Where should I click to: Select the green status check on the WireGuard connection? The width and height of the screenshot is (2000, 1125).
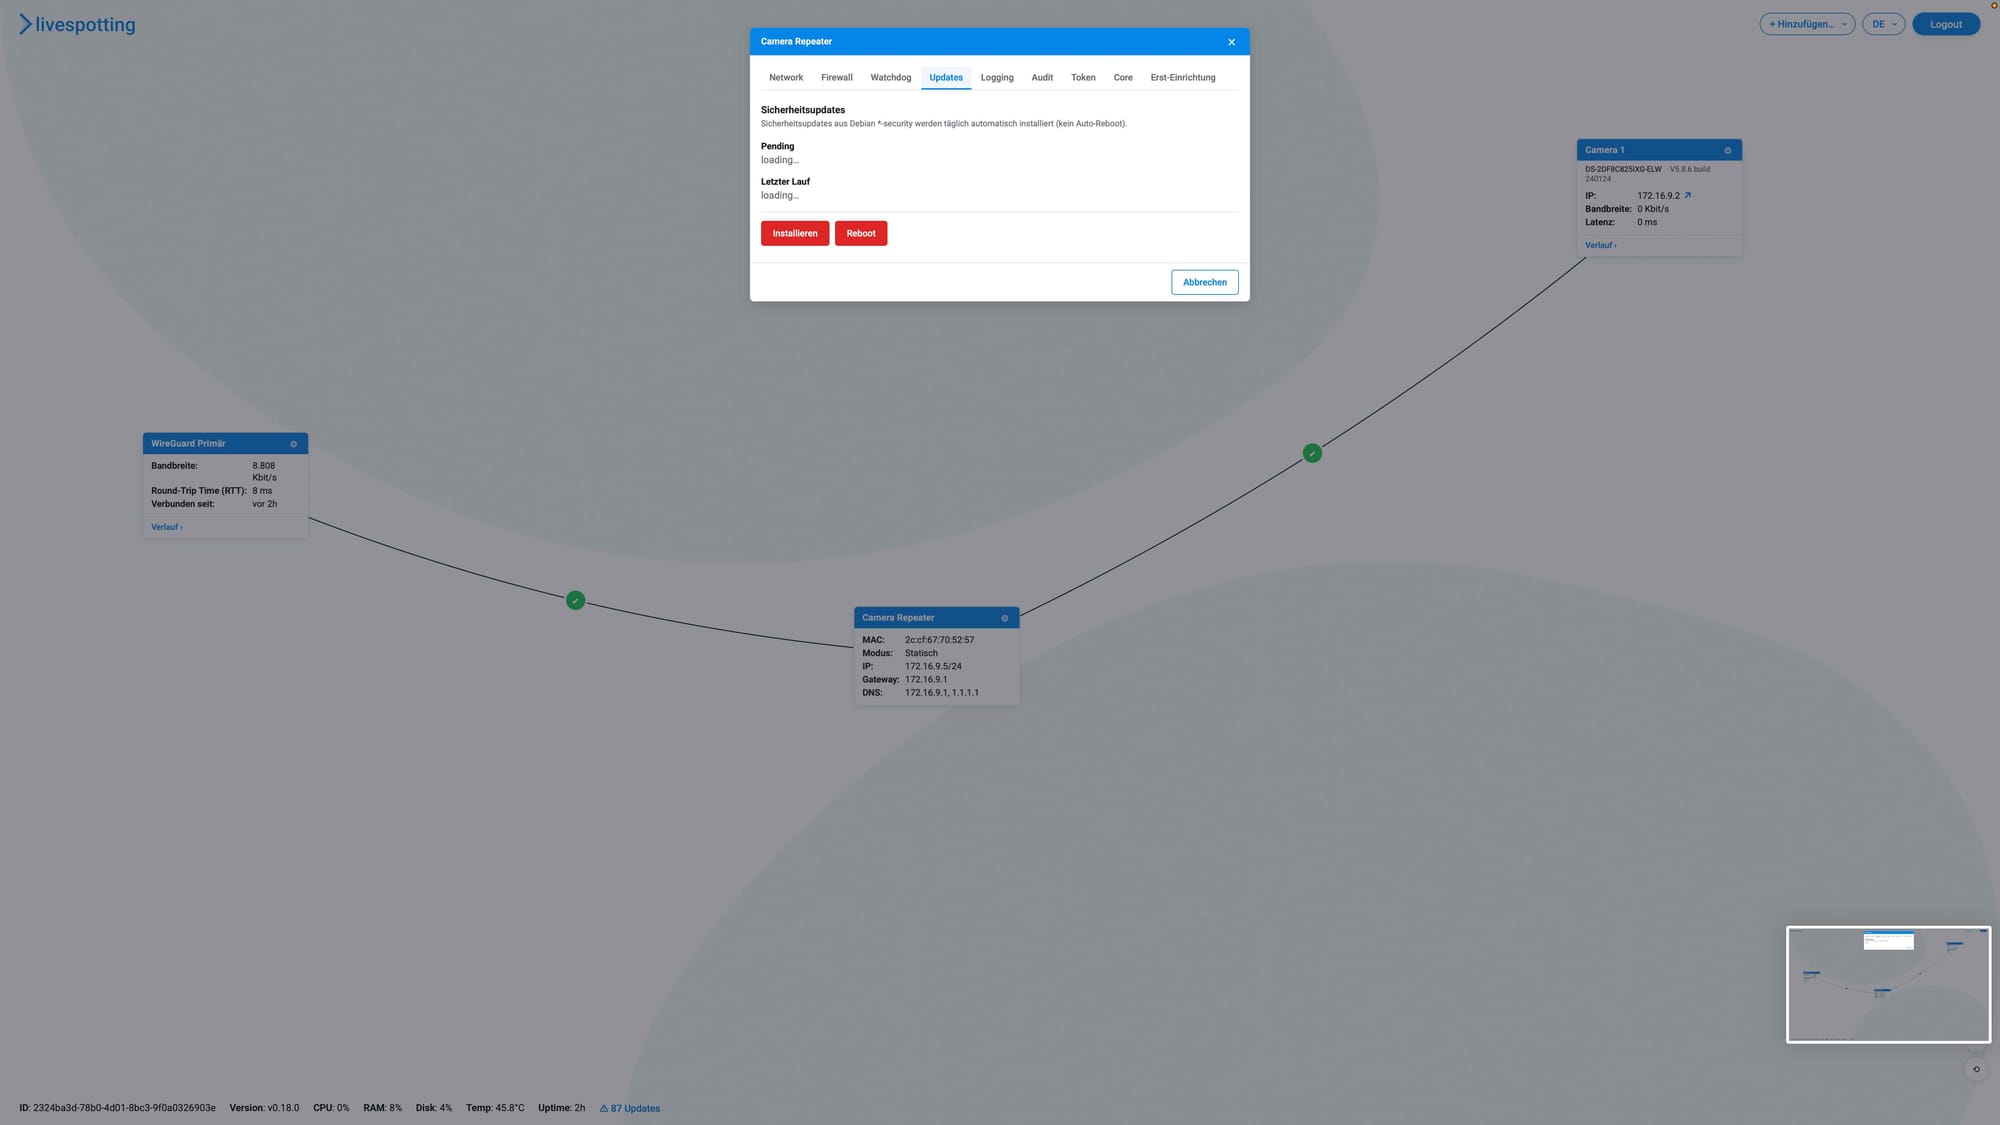575,601
